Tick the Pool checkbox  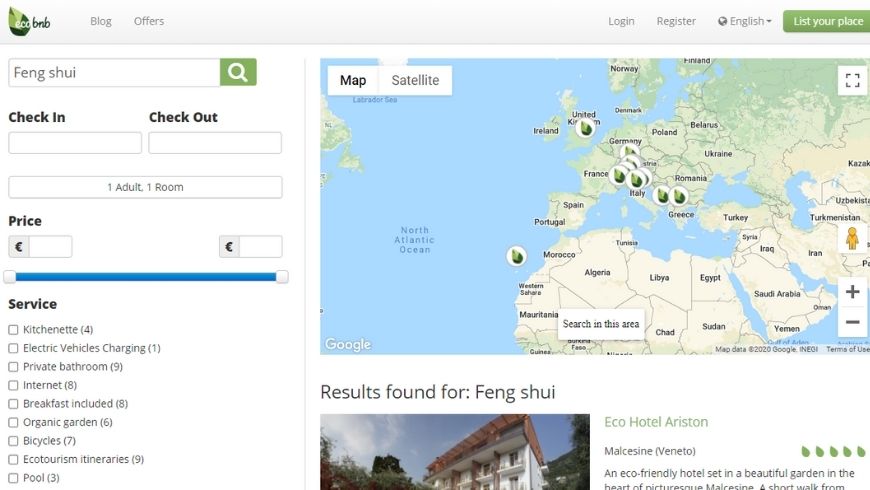click(x=13, y=478)
